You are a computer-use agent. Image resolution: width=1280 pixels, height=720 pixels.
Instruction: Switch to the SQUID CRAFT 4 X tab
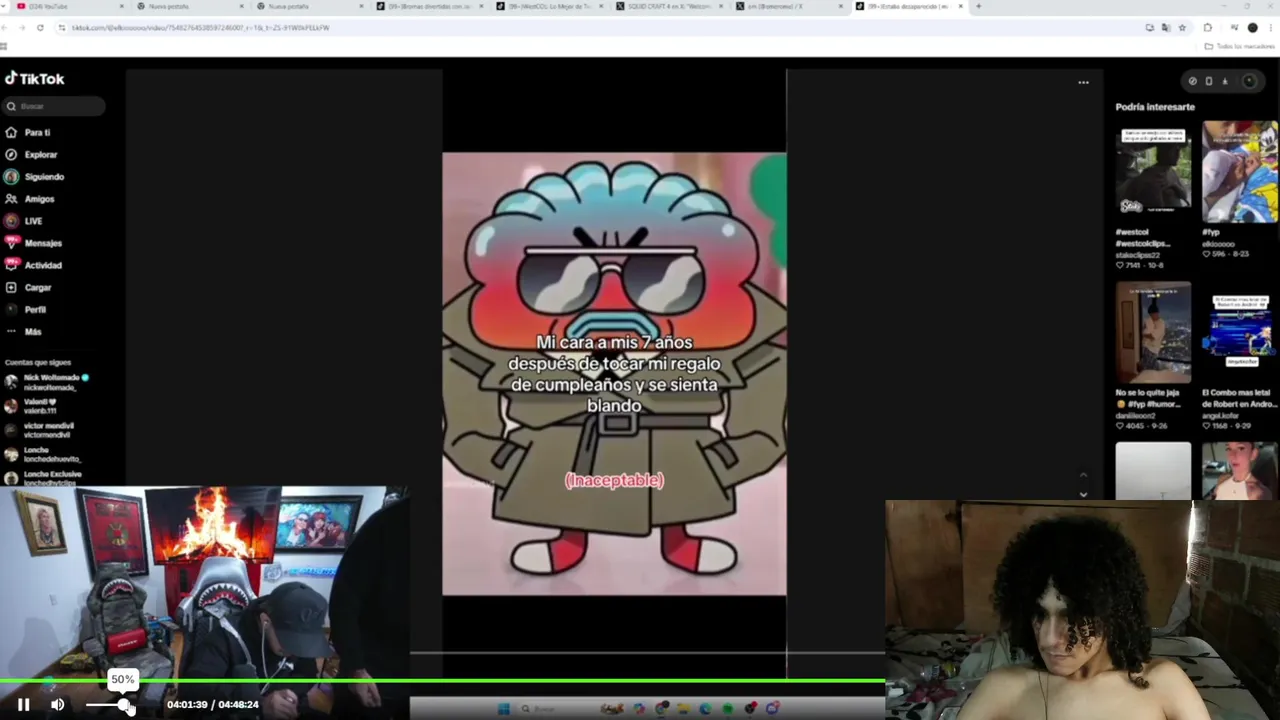[668, 6]
